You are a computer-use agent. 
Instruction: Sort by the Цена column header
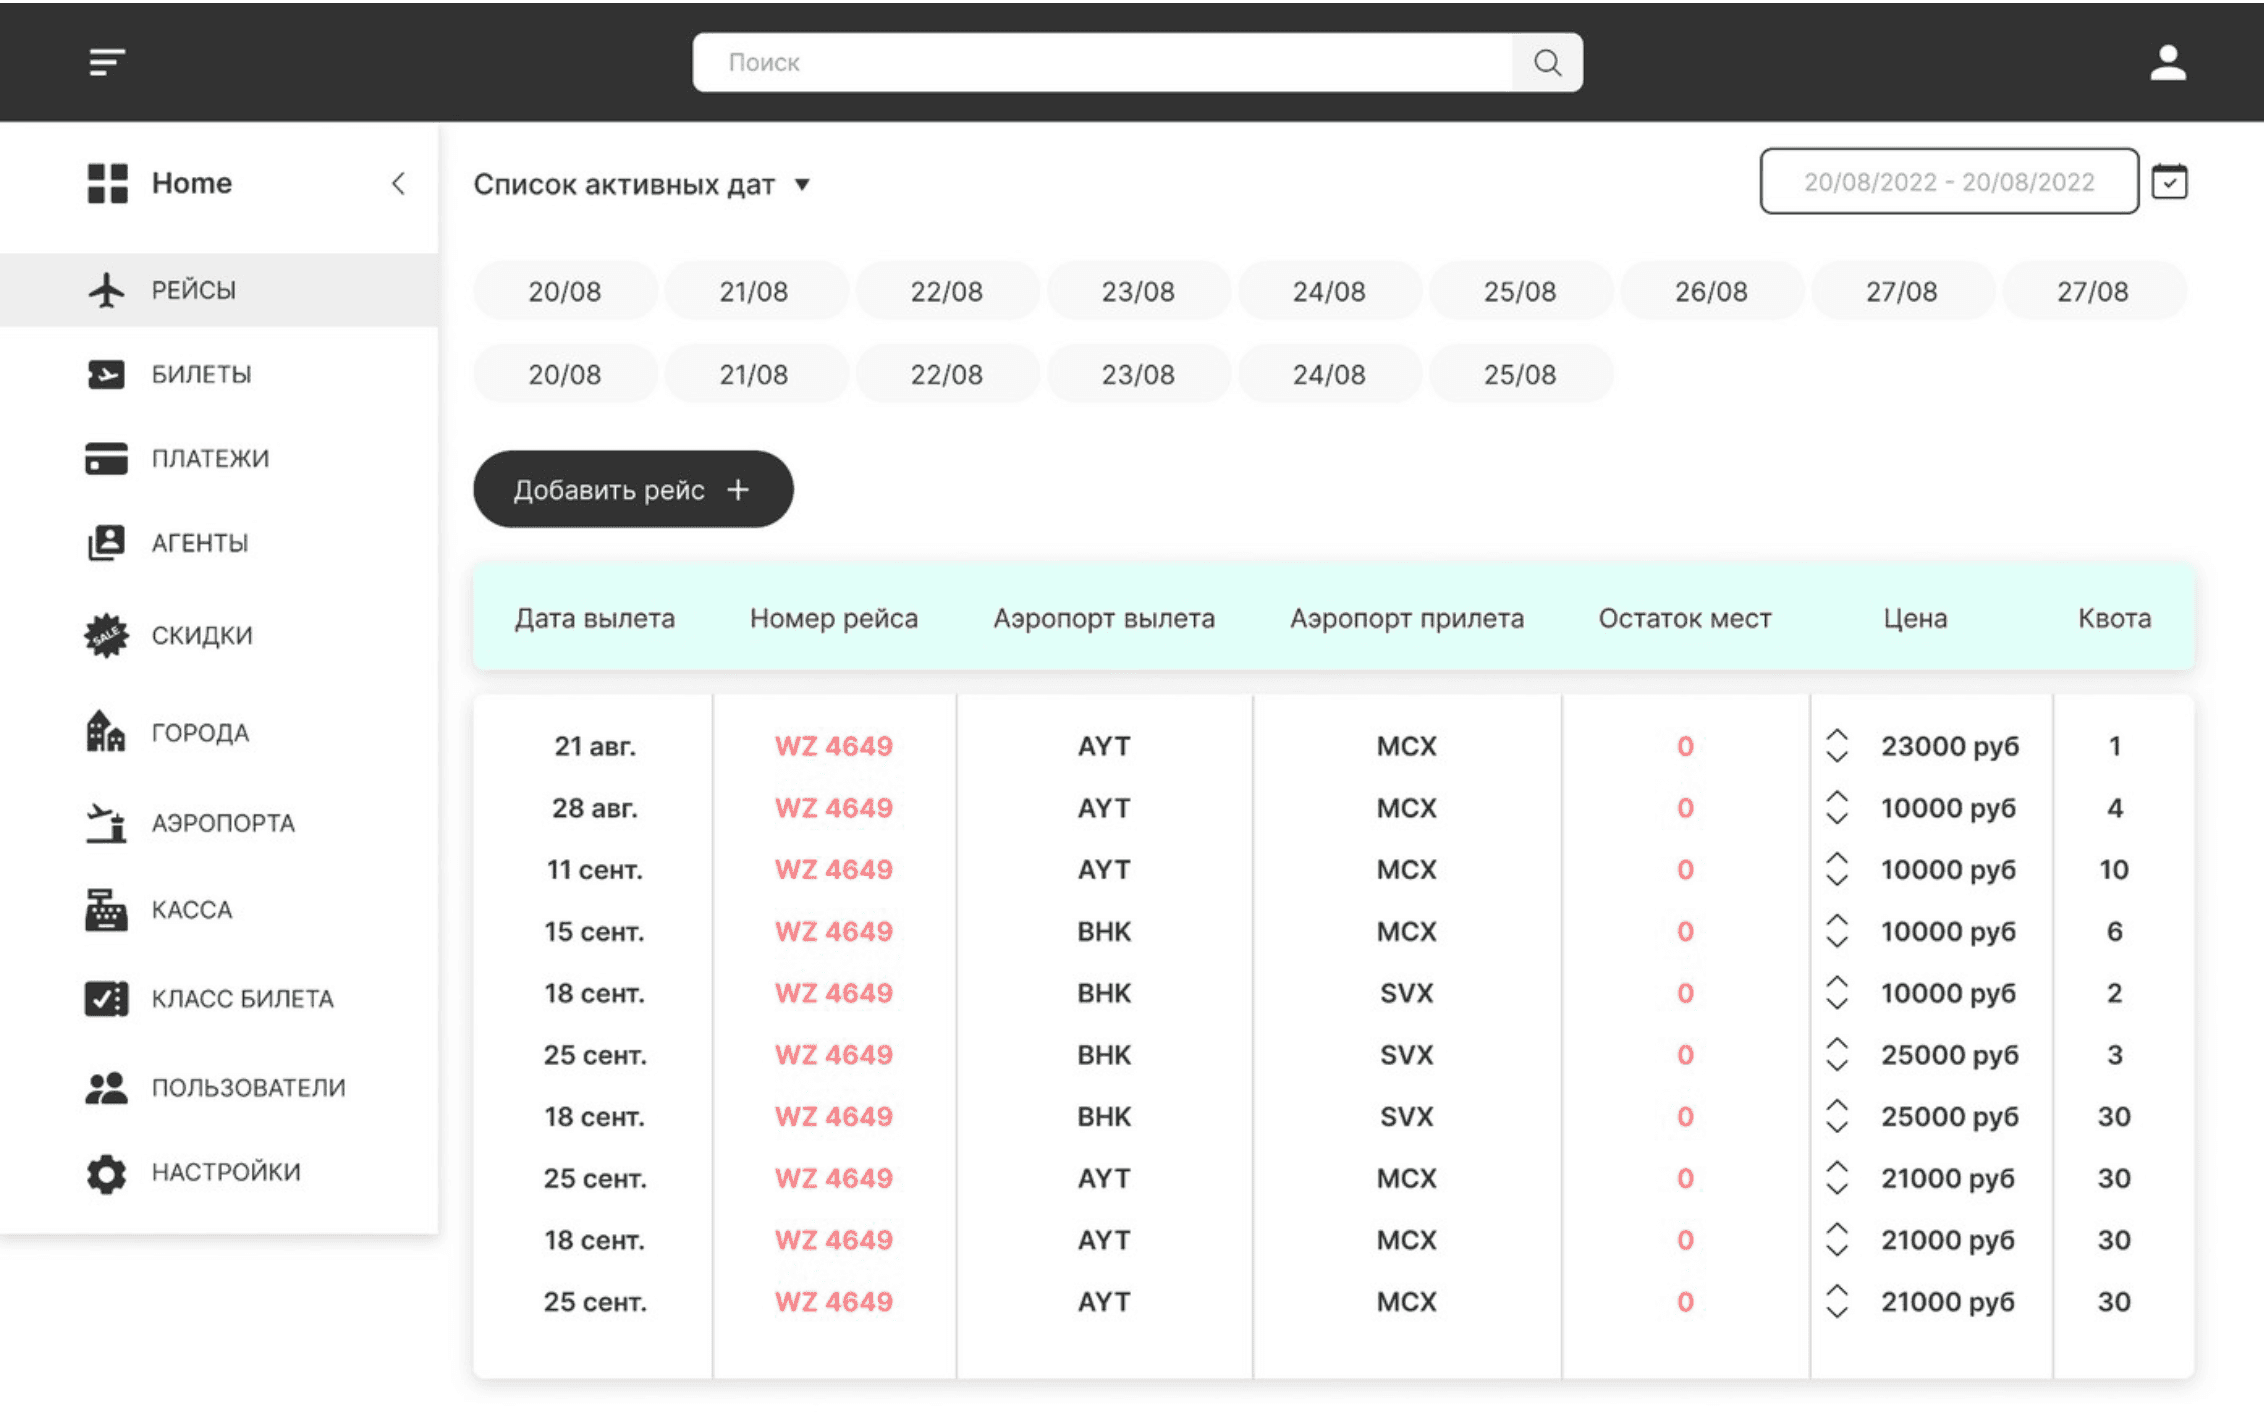pos(1915,618)
